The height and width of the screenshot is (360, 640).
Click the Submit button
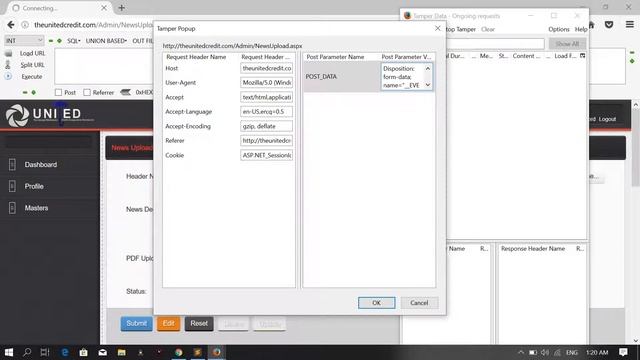pos(136,323)
